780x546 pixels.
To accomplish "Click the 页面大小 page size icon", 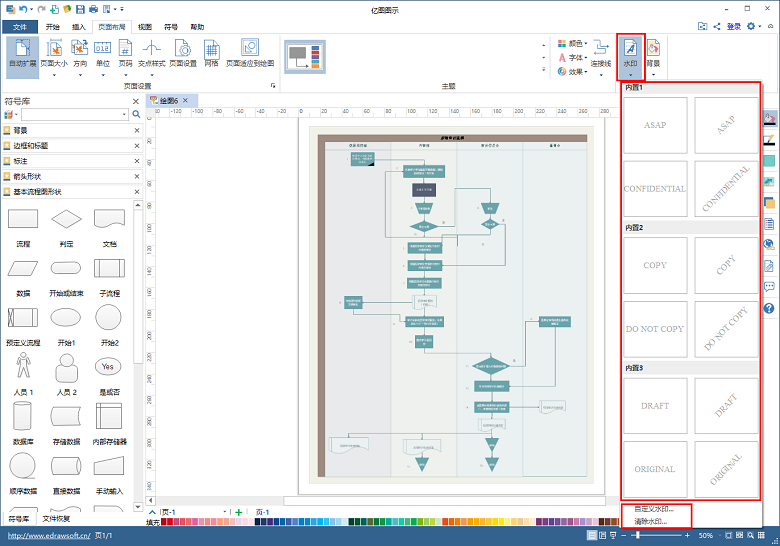I will [x=54, y=56].
